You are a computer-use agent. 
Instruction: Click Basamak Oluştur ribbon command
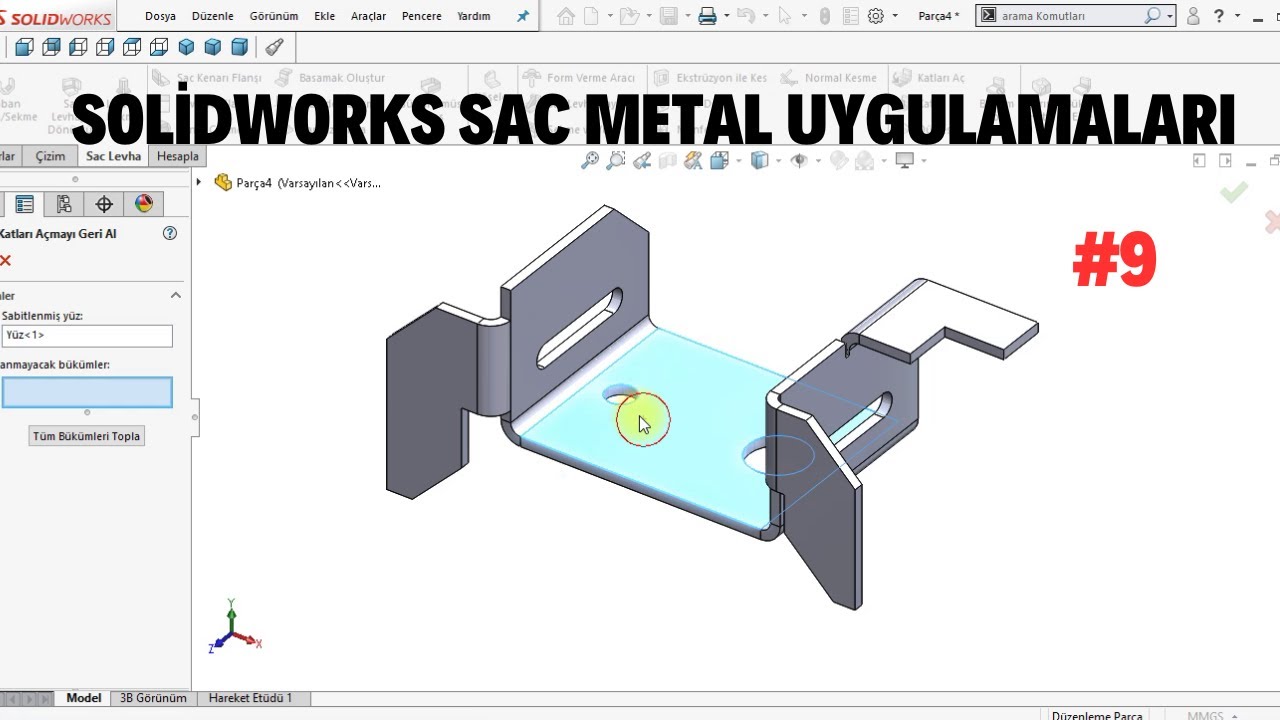(x=329, y=78)
